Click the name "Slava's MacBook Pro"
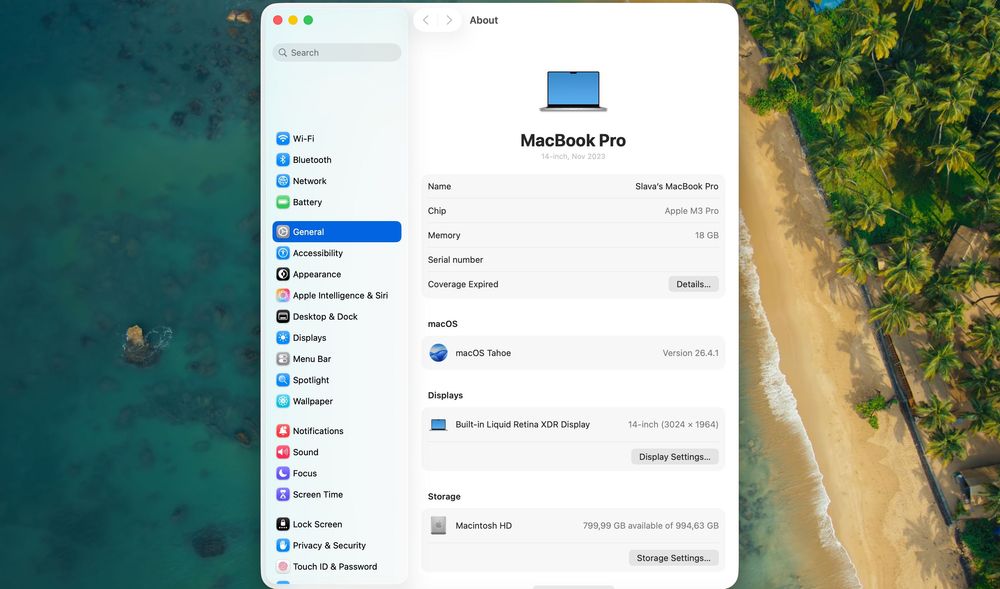Screen dimensions: 1000x589 pyautogui.click(x=677, y=186)
